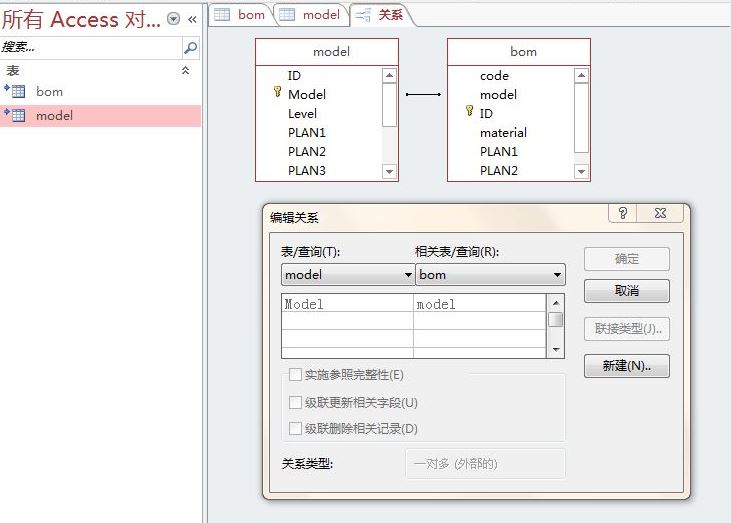Screen dimensions: 731x523
Task: Click field grid scrollbar thumb
Action: [556, 320]
